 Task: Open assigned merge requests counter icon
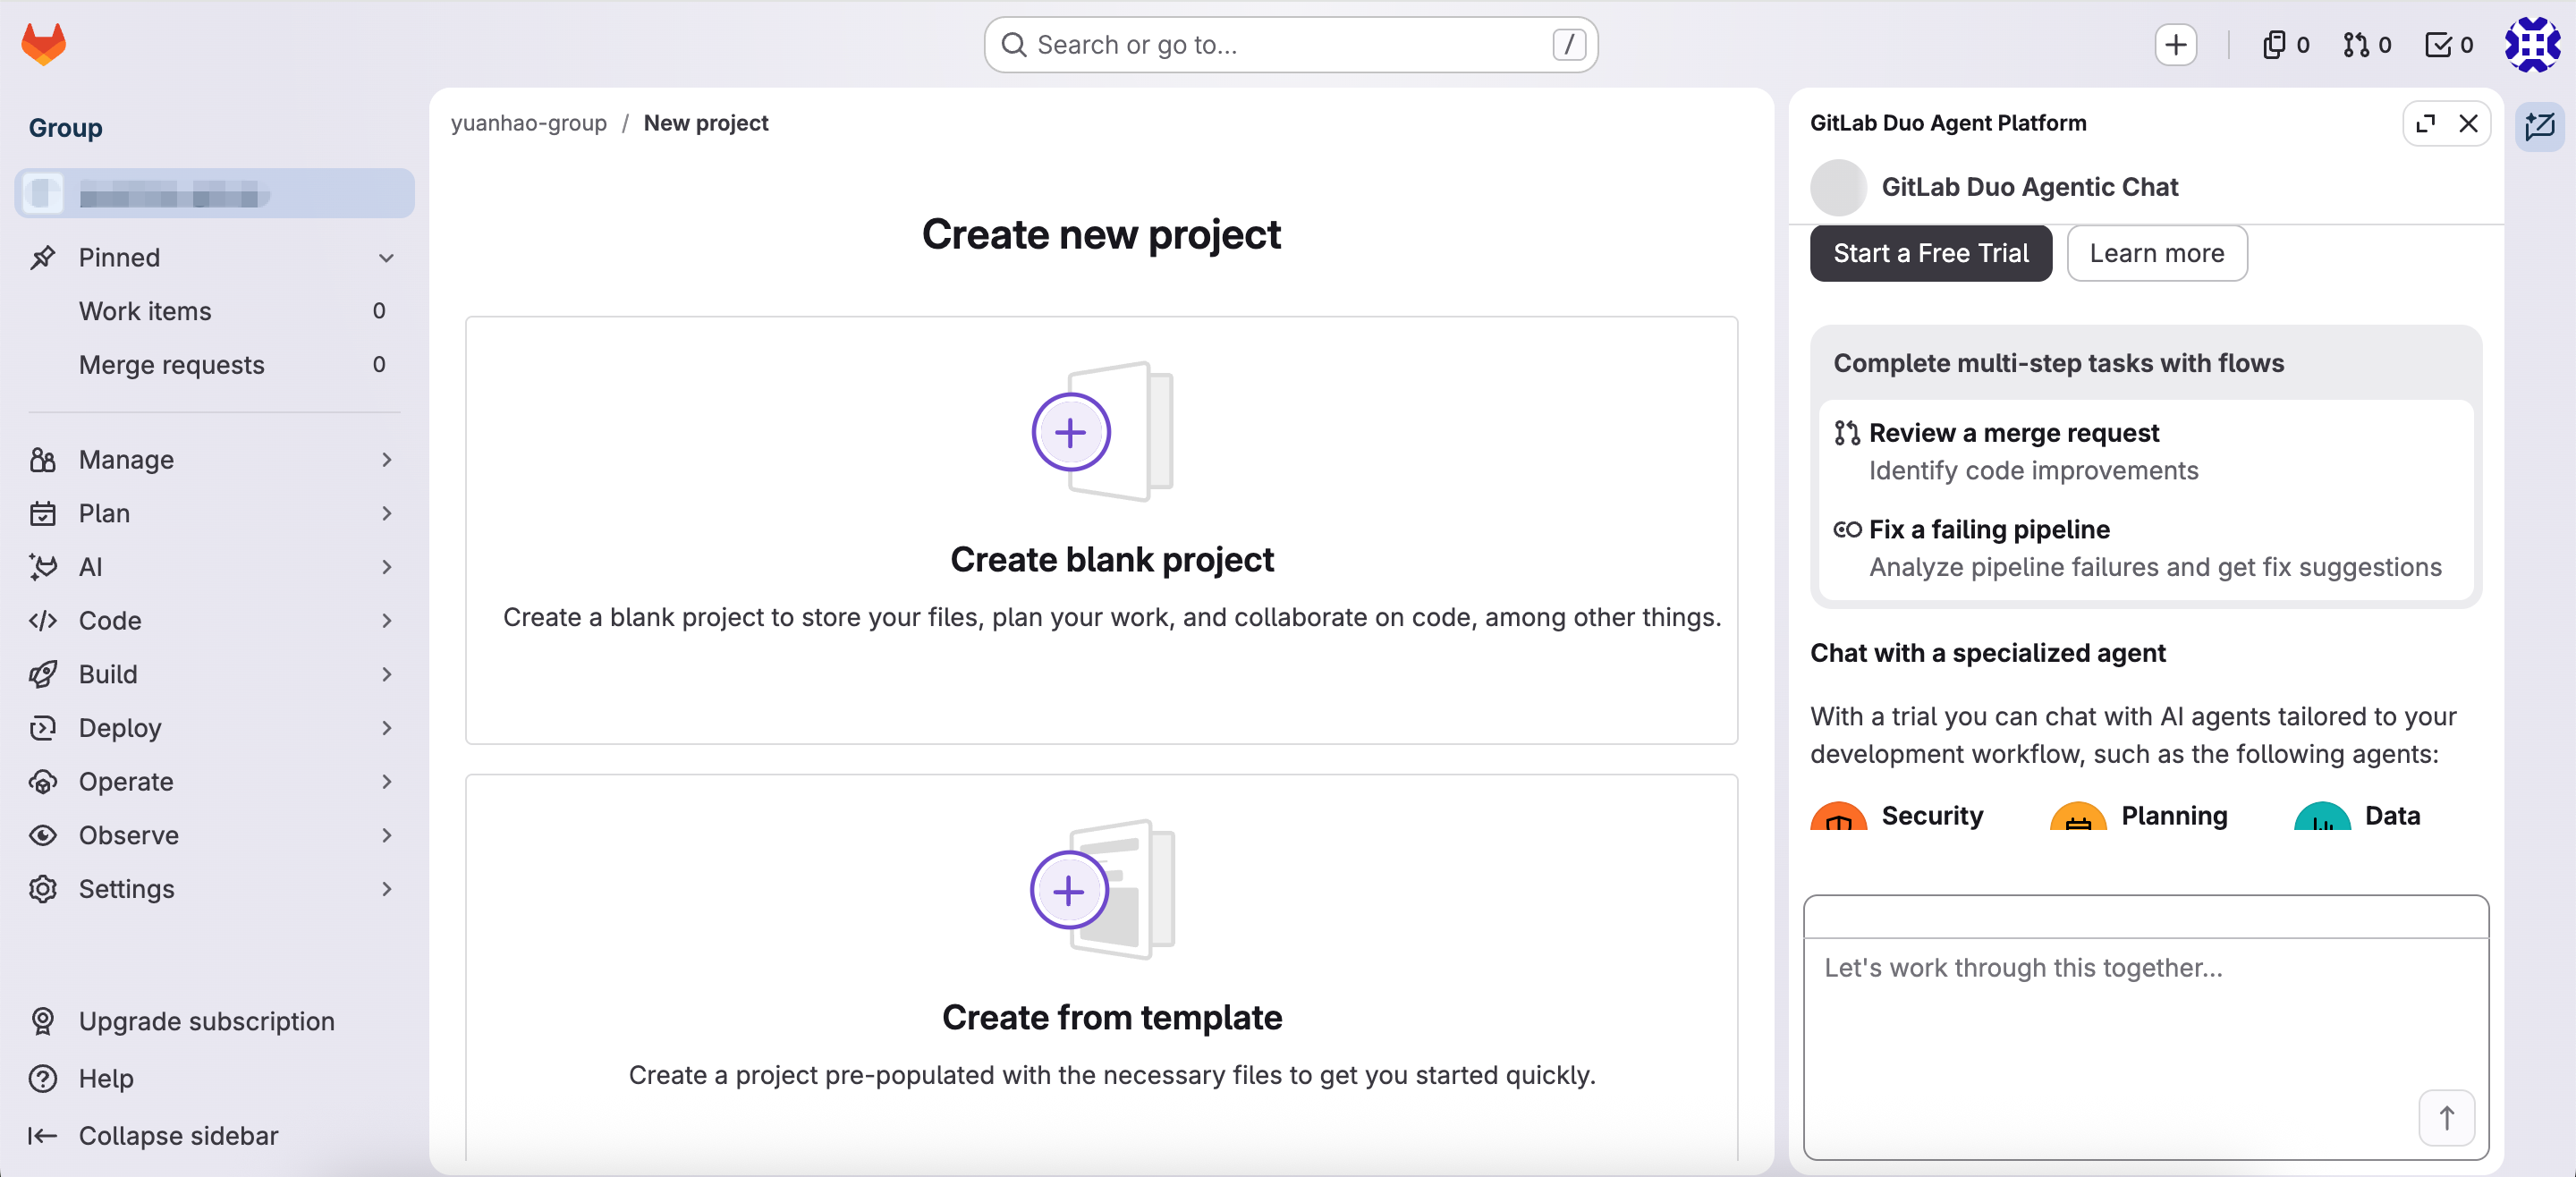(2366, 45)
